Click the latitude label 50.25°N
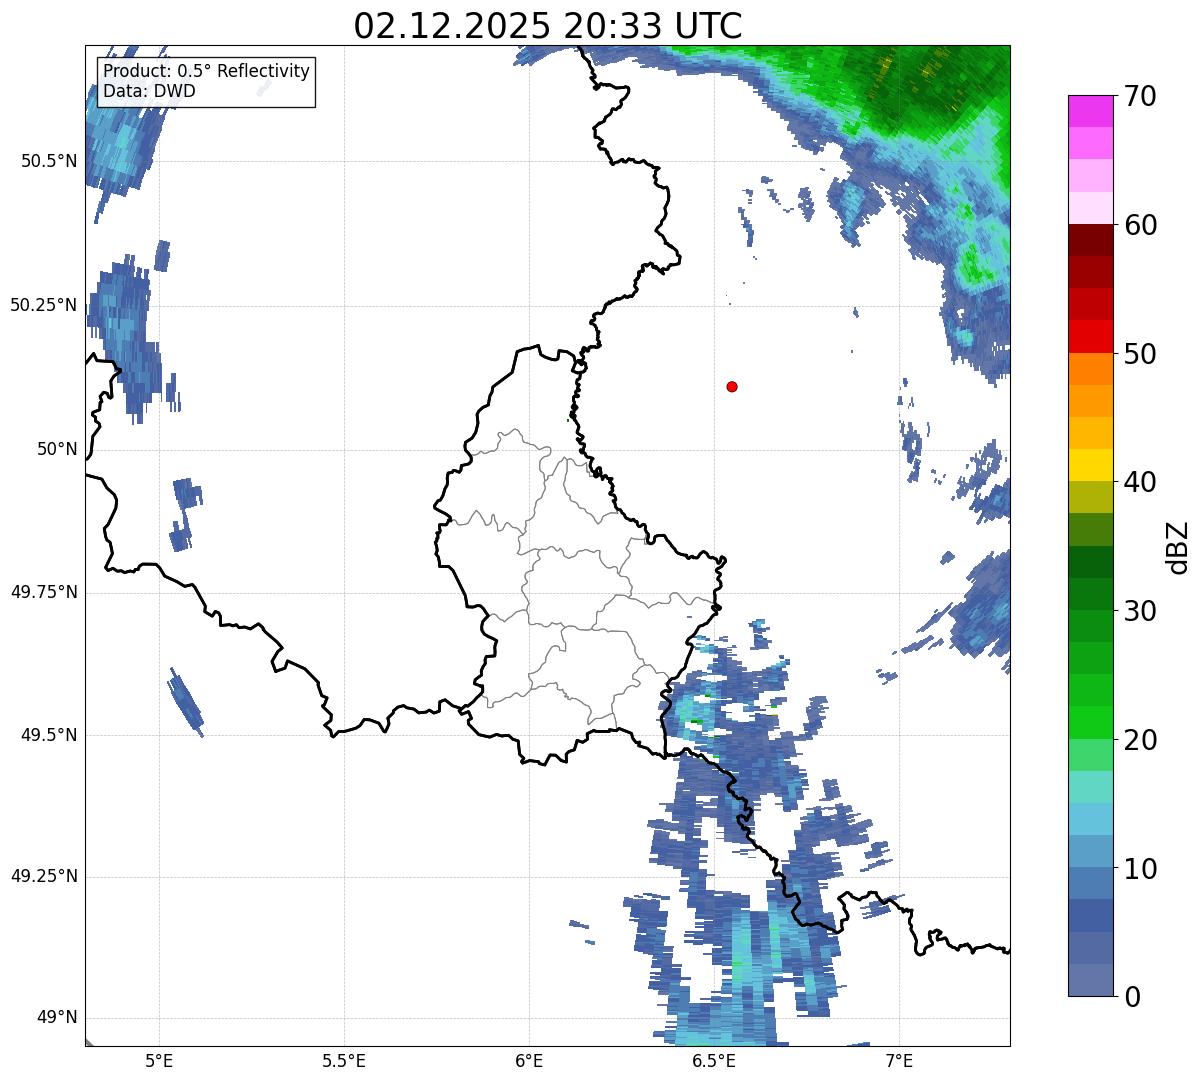The height and width of the screenshot is (1081, 1202). (x=43, y=305)
